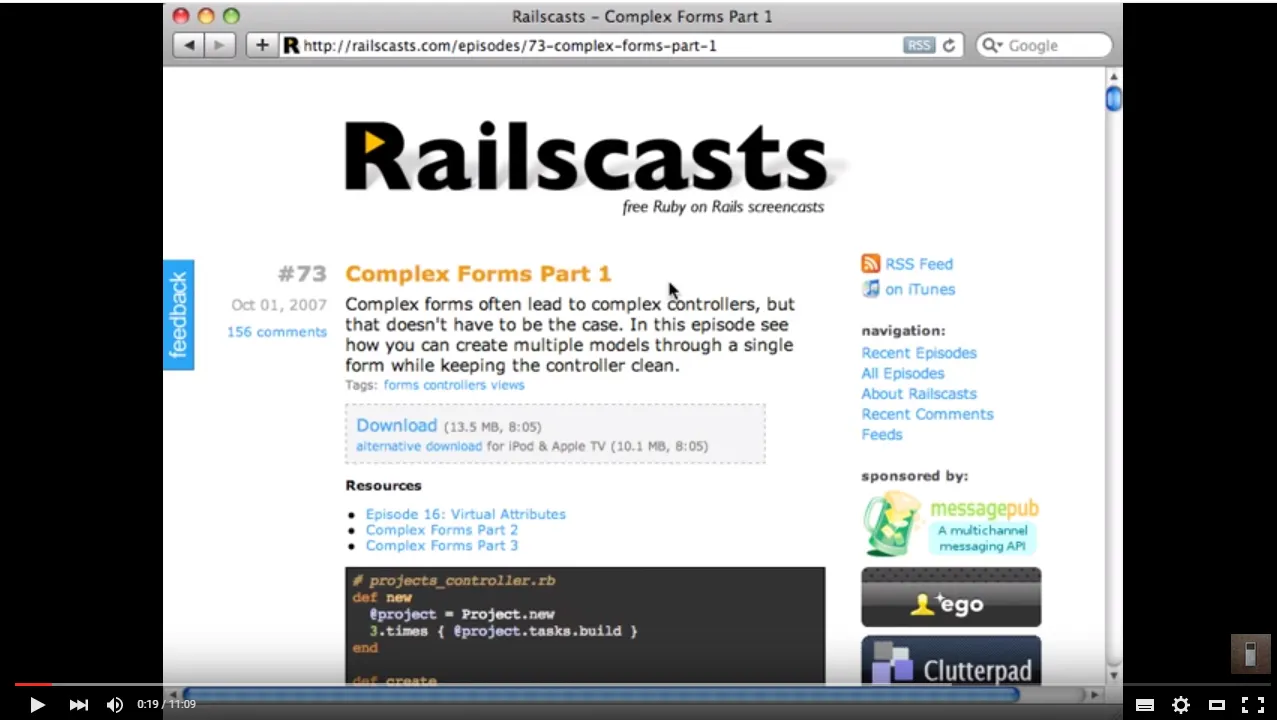Open Recent Comments
Image resolution: width=1277 pixels, height=720 pixels.
pyautogui.click(x=928, y=414)
